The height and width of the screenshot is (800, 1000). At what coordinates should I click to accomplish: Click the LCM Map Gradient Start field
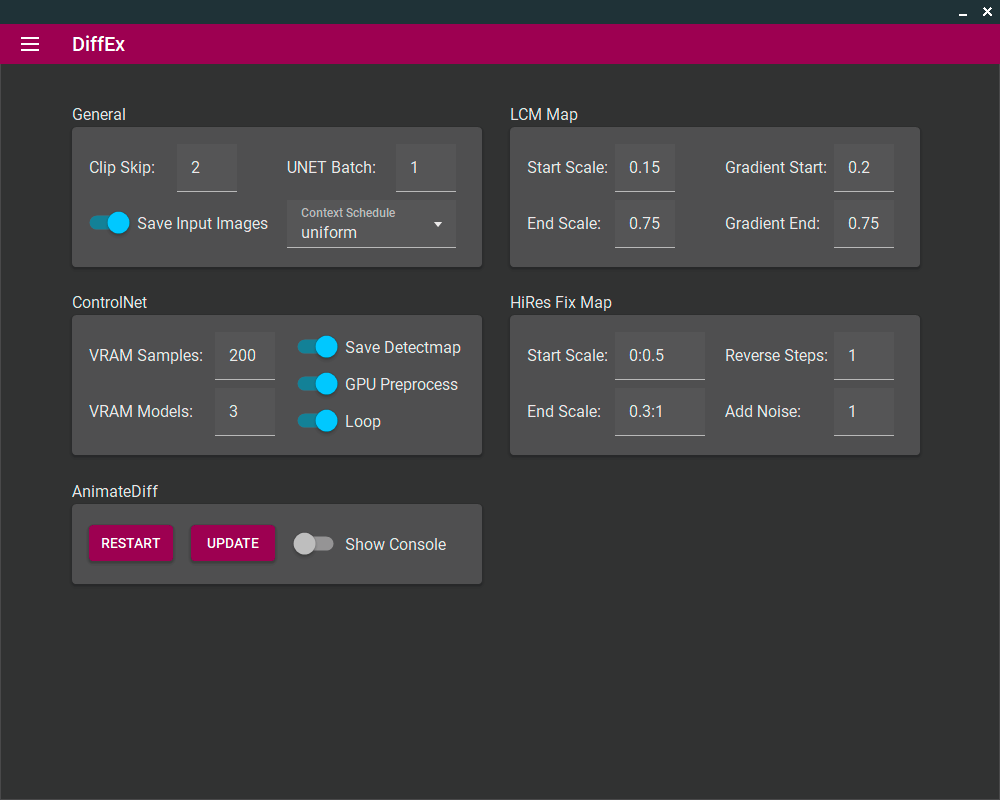point(863,168)
